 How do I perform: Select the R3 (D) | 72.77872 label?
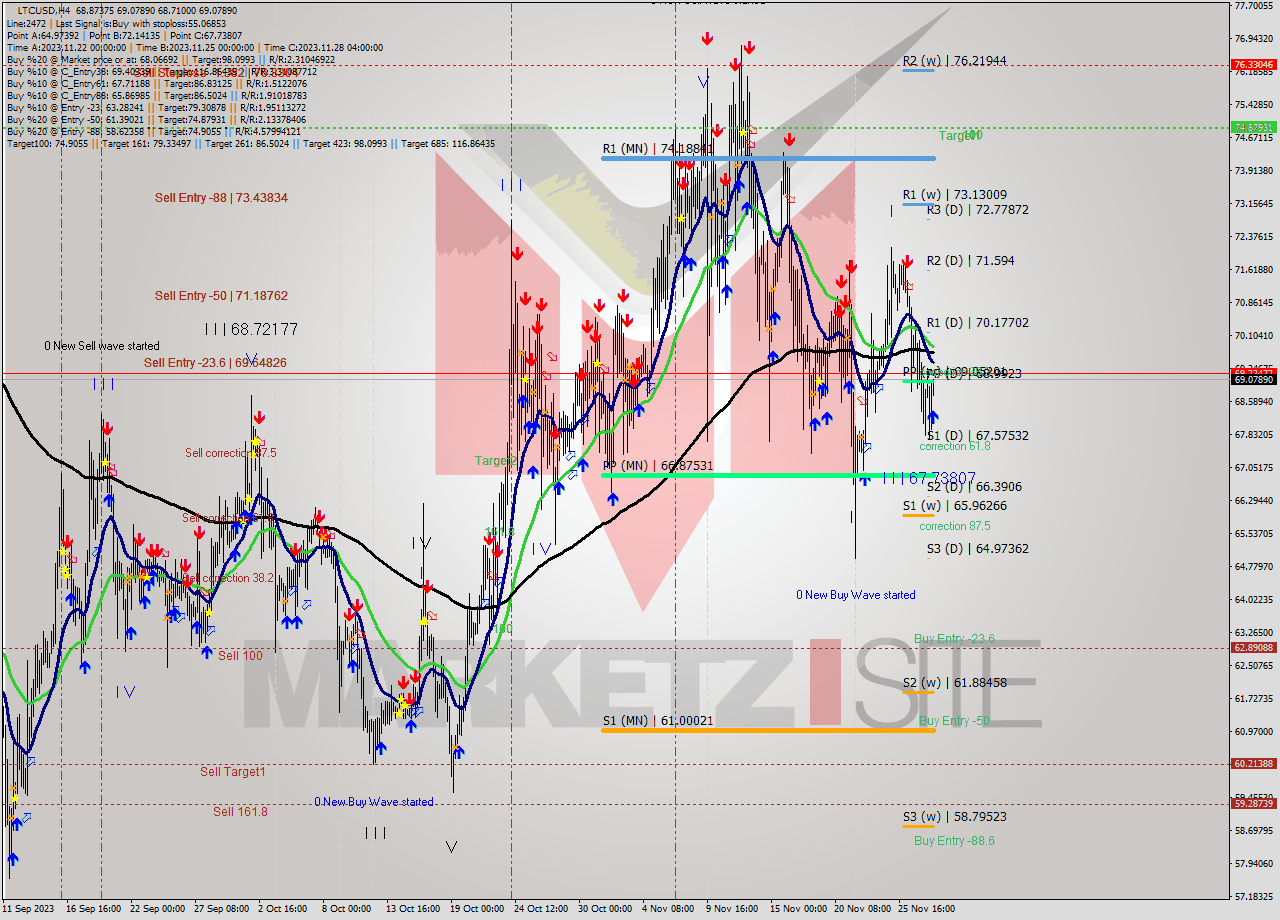977,210
